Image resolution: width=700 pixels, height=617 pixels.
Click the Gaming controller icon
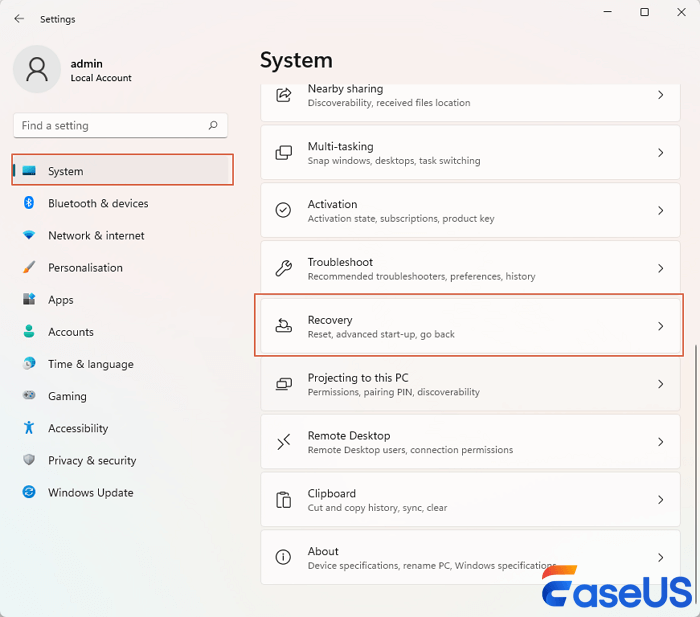point(29,396)
